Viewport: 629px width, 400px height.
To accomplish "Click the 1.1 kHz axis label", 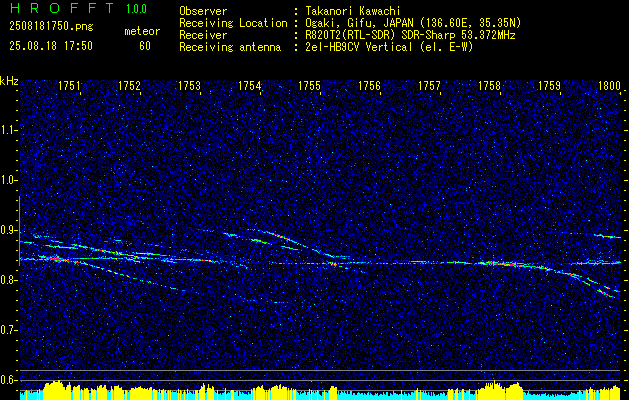I will (x=9, y=130).
